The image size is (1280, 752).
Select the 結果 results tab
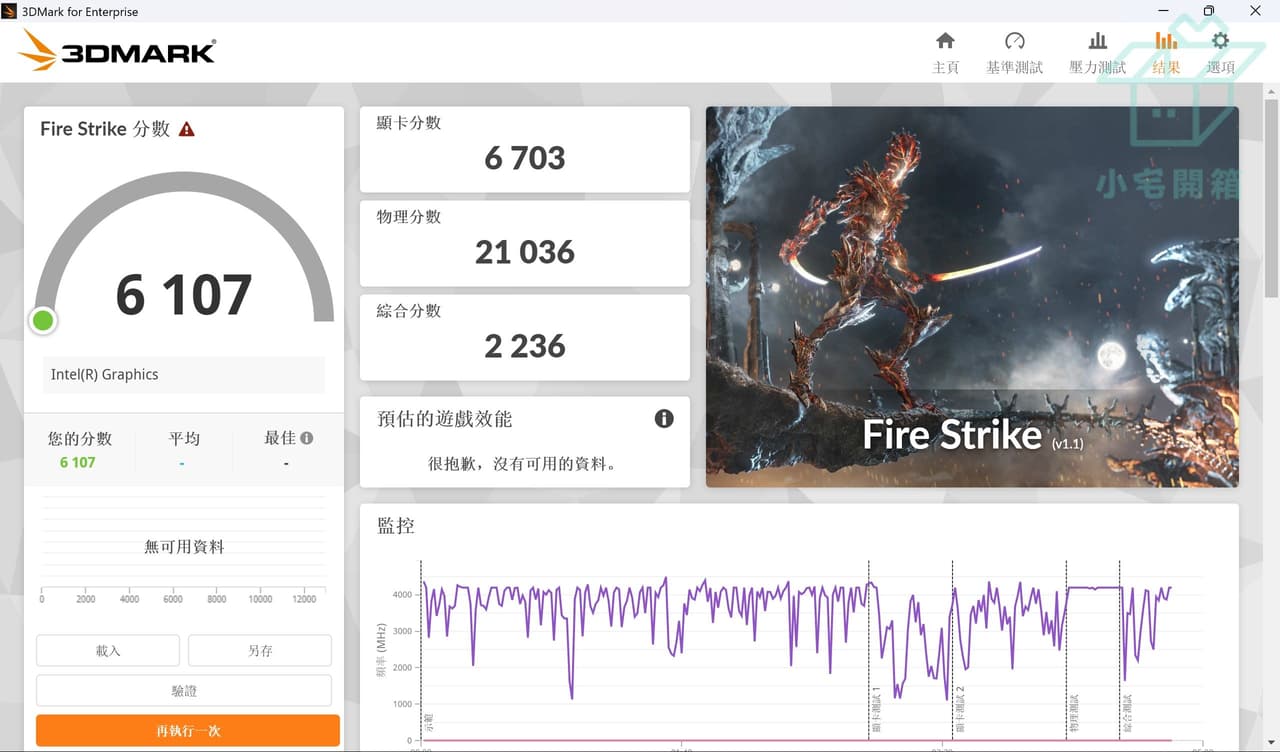pos(1166,53)
